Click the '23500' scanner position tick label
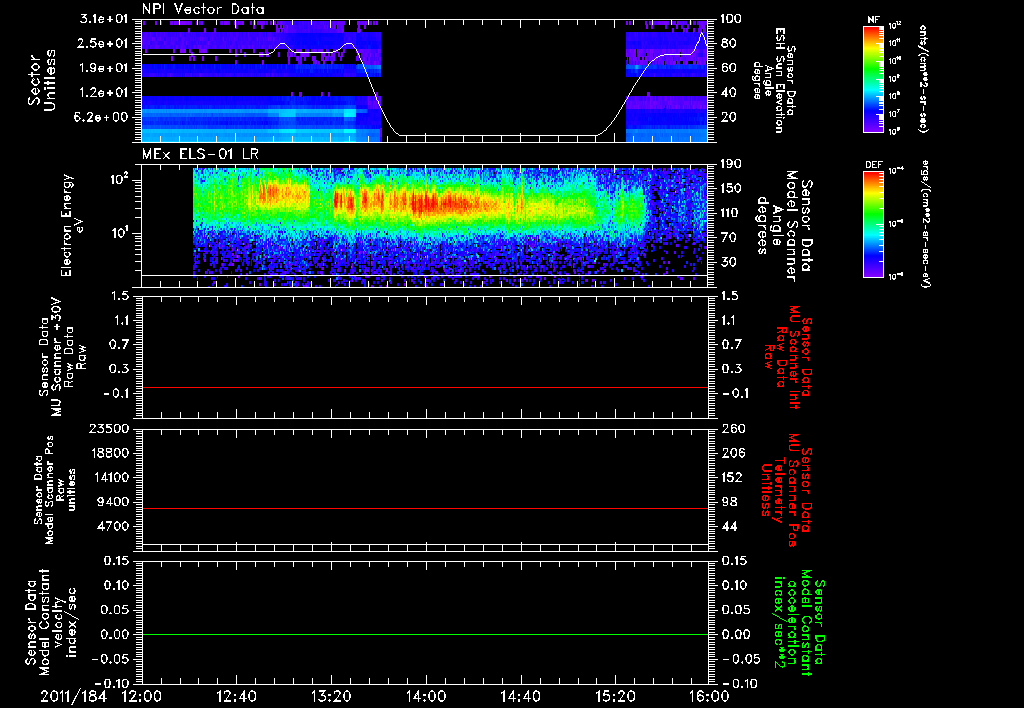This screenshot has width=1024, height=708. point(109,429)
